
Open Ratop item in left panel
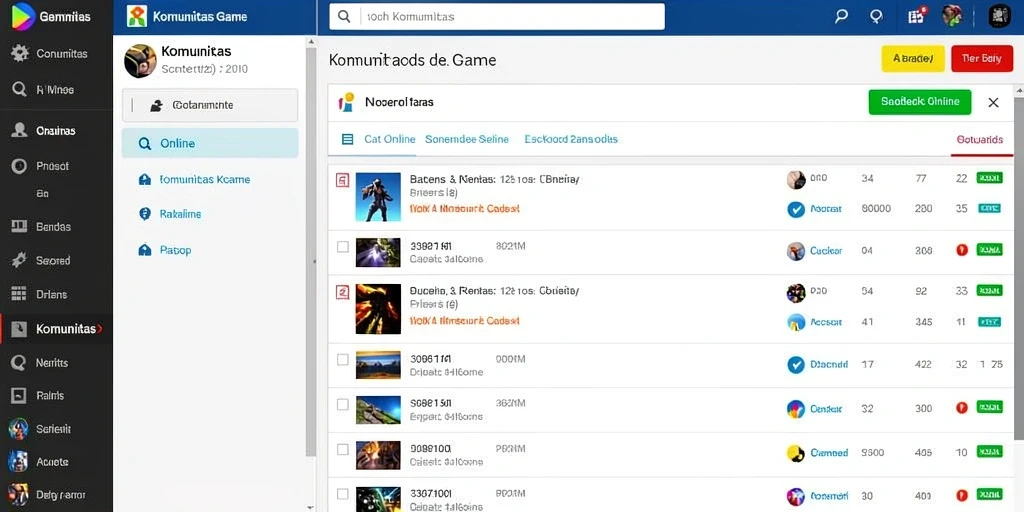tap(165, 249)
